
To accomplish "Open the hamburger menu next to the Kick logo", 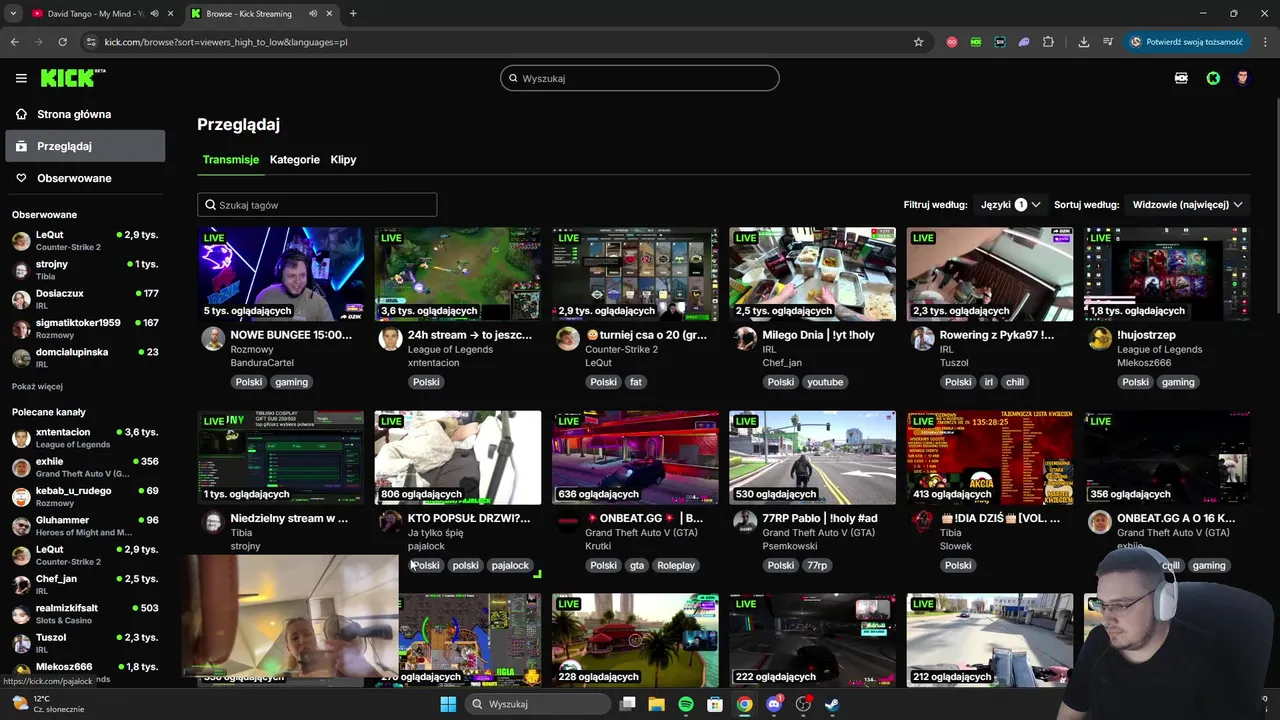I will pos(21,78).
